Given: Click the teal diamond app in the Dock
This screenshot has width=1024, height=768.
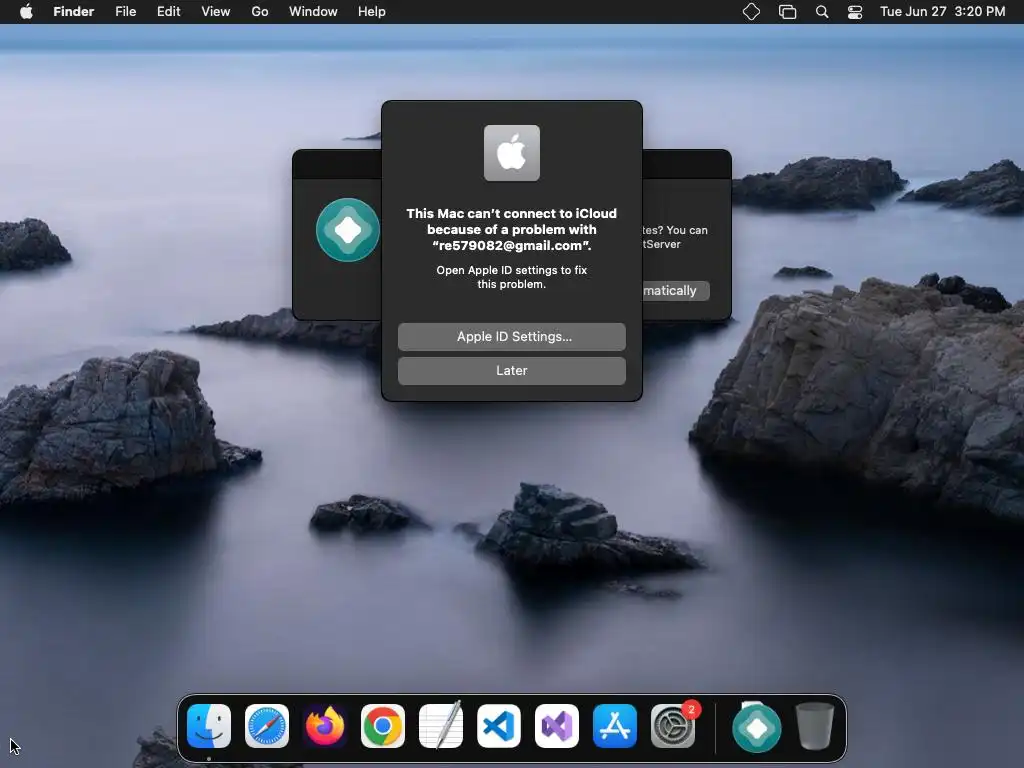Looking at the screenshot, I should [757, 728].
